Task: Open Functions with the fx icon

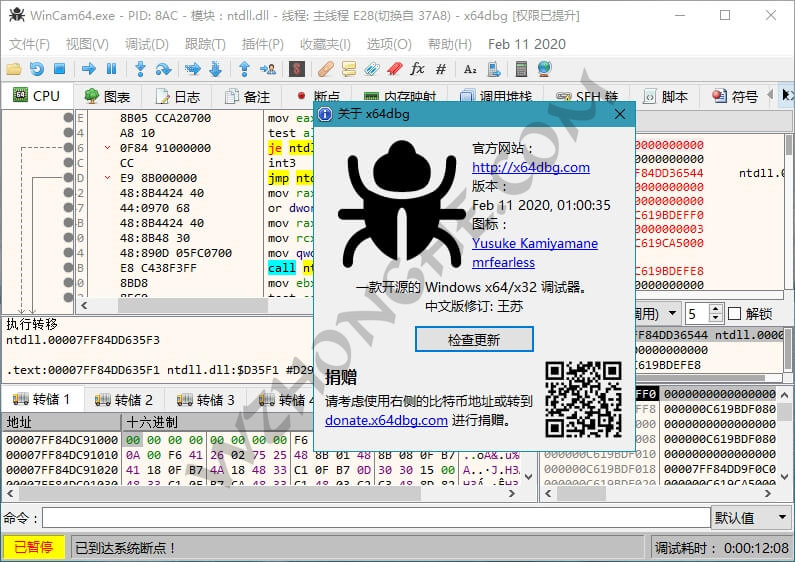Action: 417,68
